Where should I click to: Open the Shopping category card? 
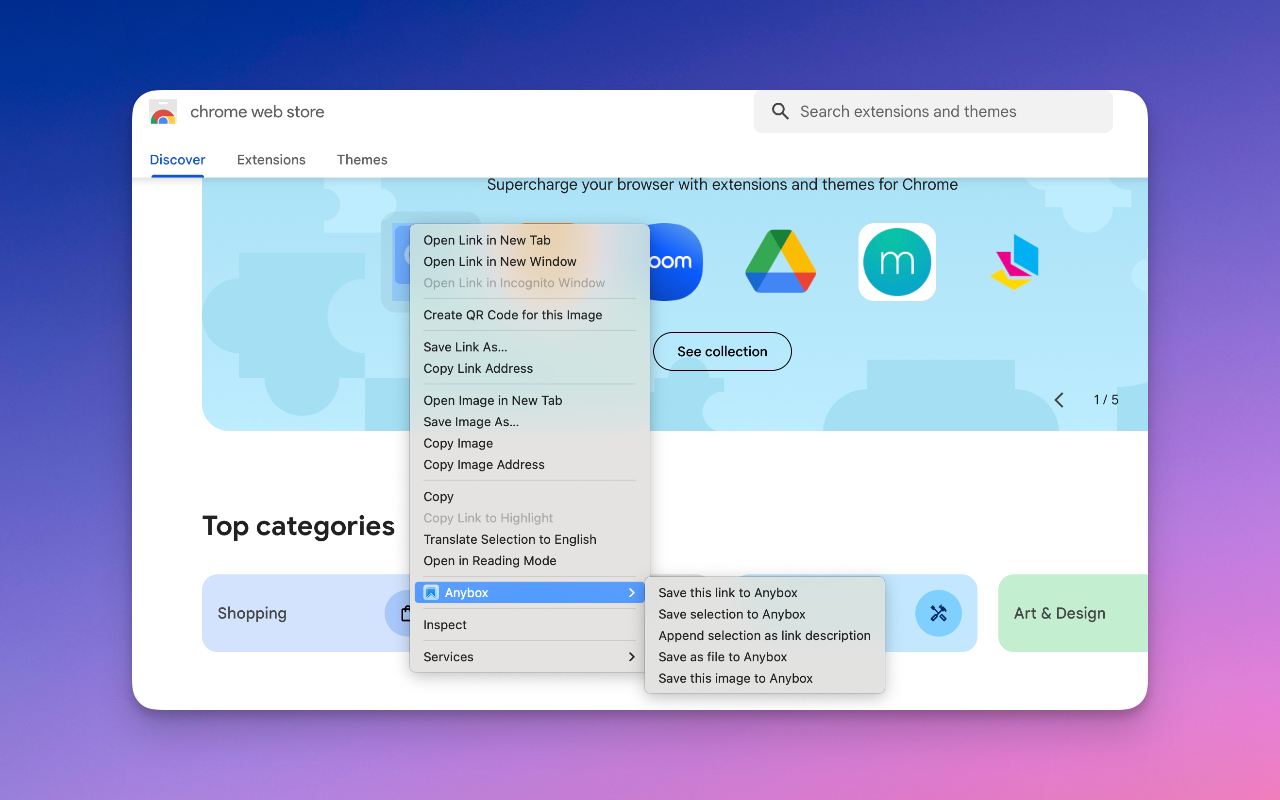pyautogui.click(x=306, y=613)
